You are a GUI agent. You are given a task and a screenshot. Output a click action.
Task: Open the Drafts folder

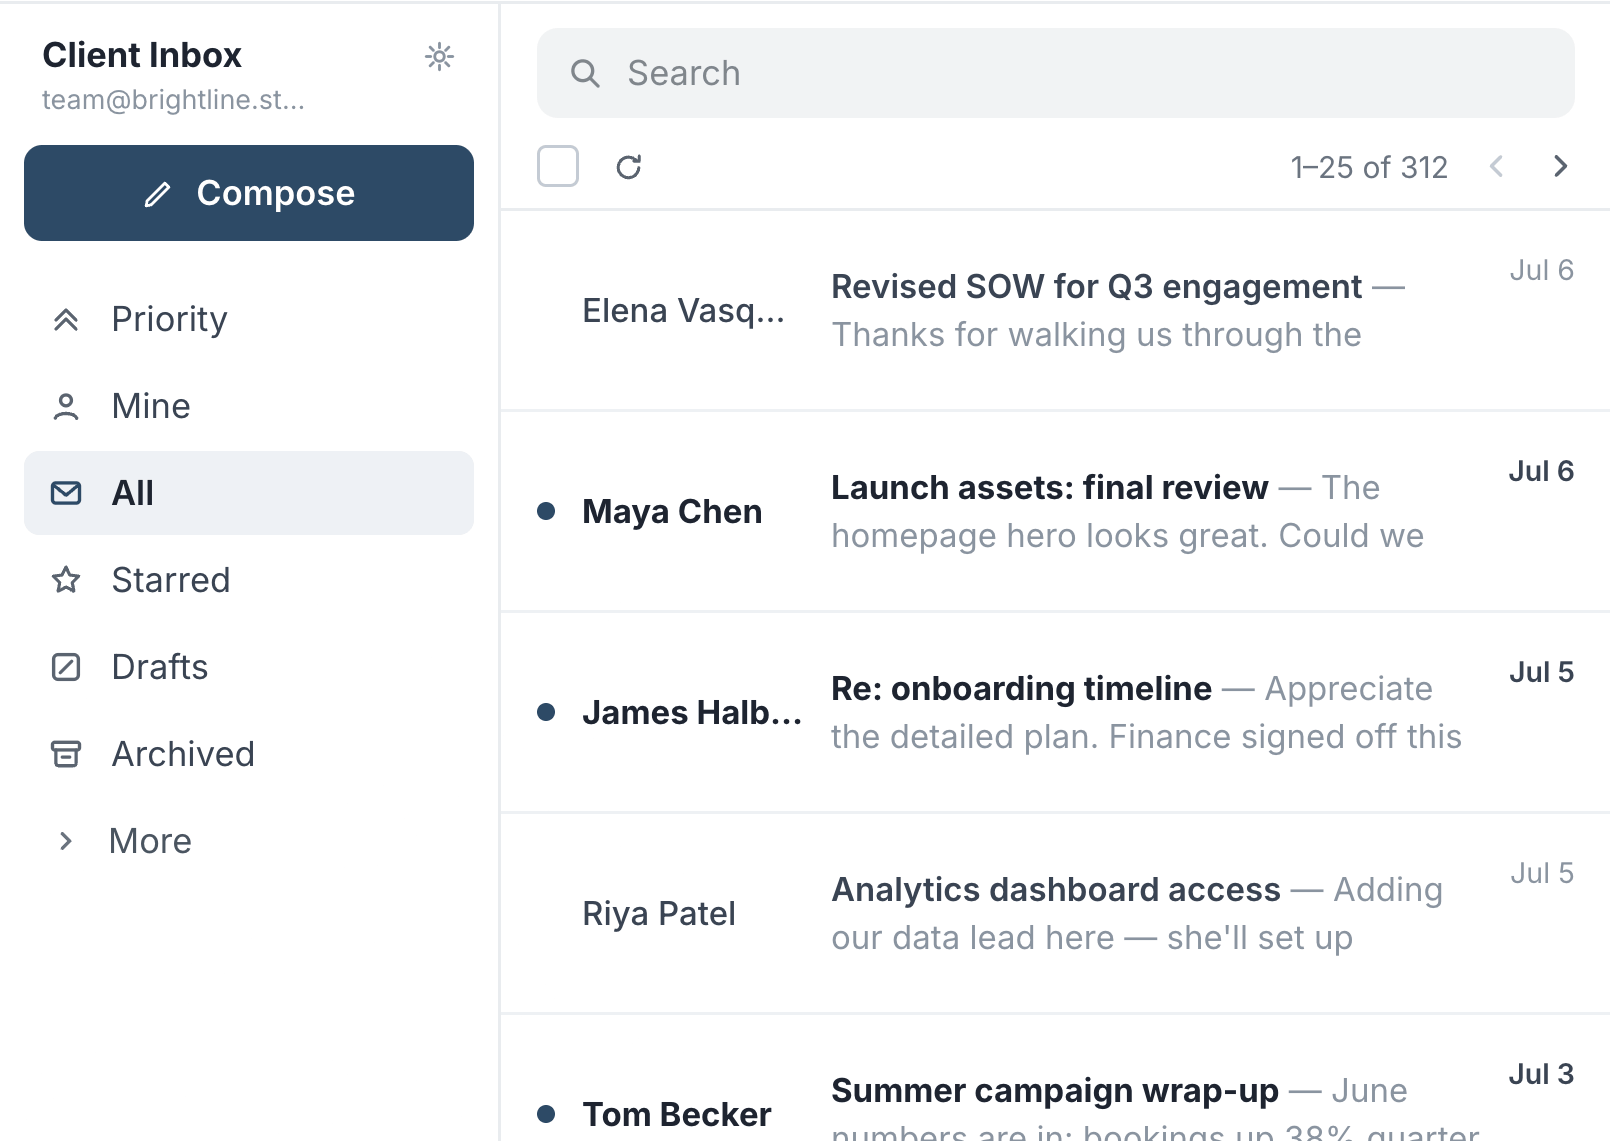(x=249, y=667)
